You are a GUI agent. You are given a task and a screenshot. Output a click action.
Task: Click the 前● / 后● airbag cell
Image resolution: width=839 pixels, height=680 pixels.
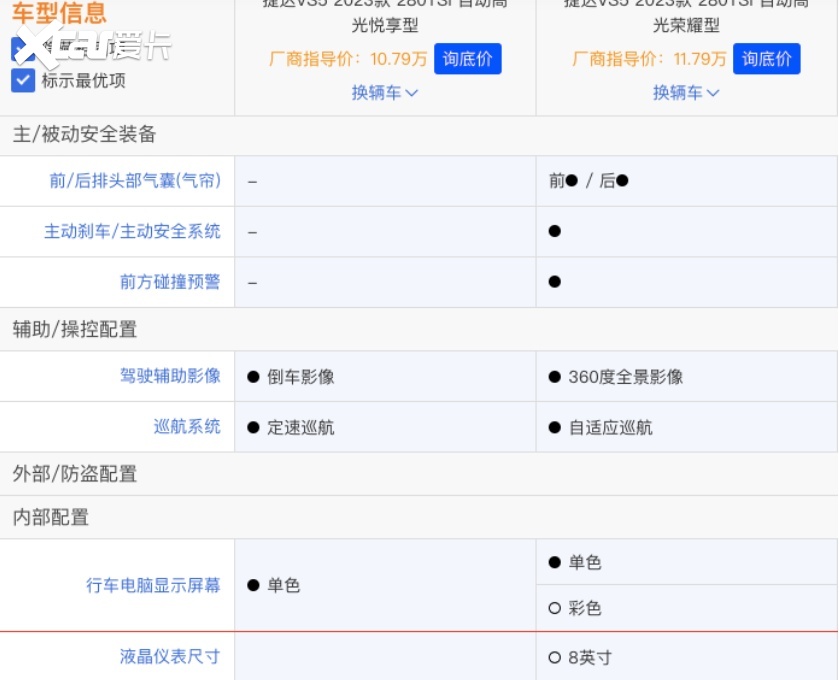687,181
